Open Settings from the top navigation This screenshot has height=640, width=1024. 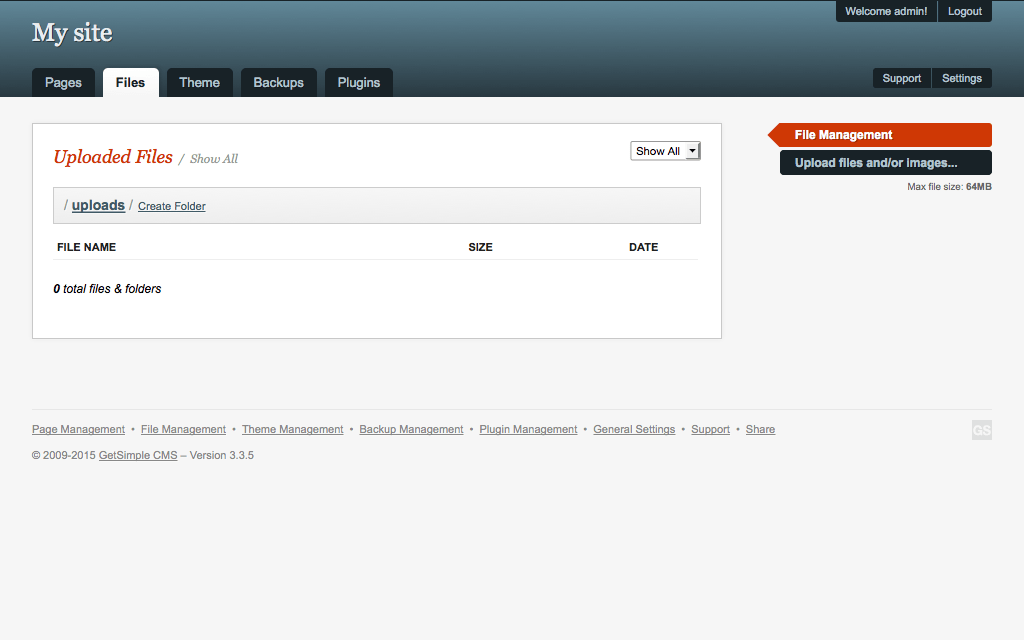tap(961, 78)
